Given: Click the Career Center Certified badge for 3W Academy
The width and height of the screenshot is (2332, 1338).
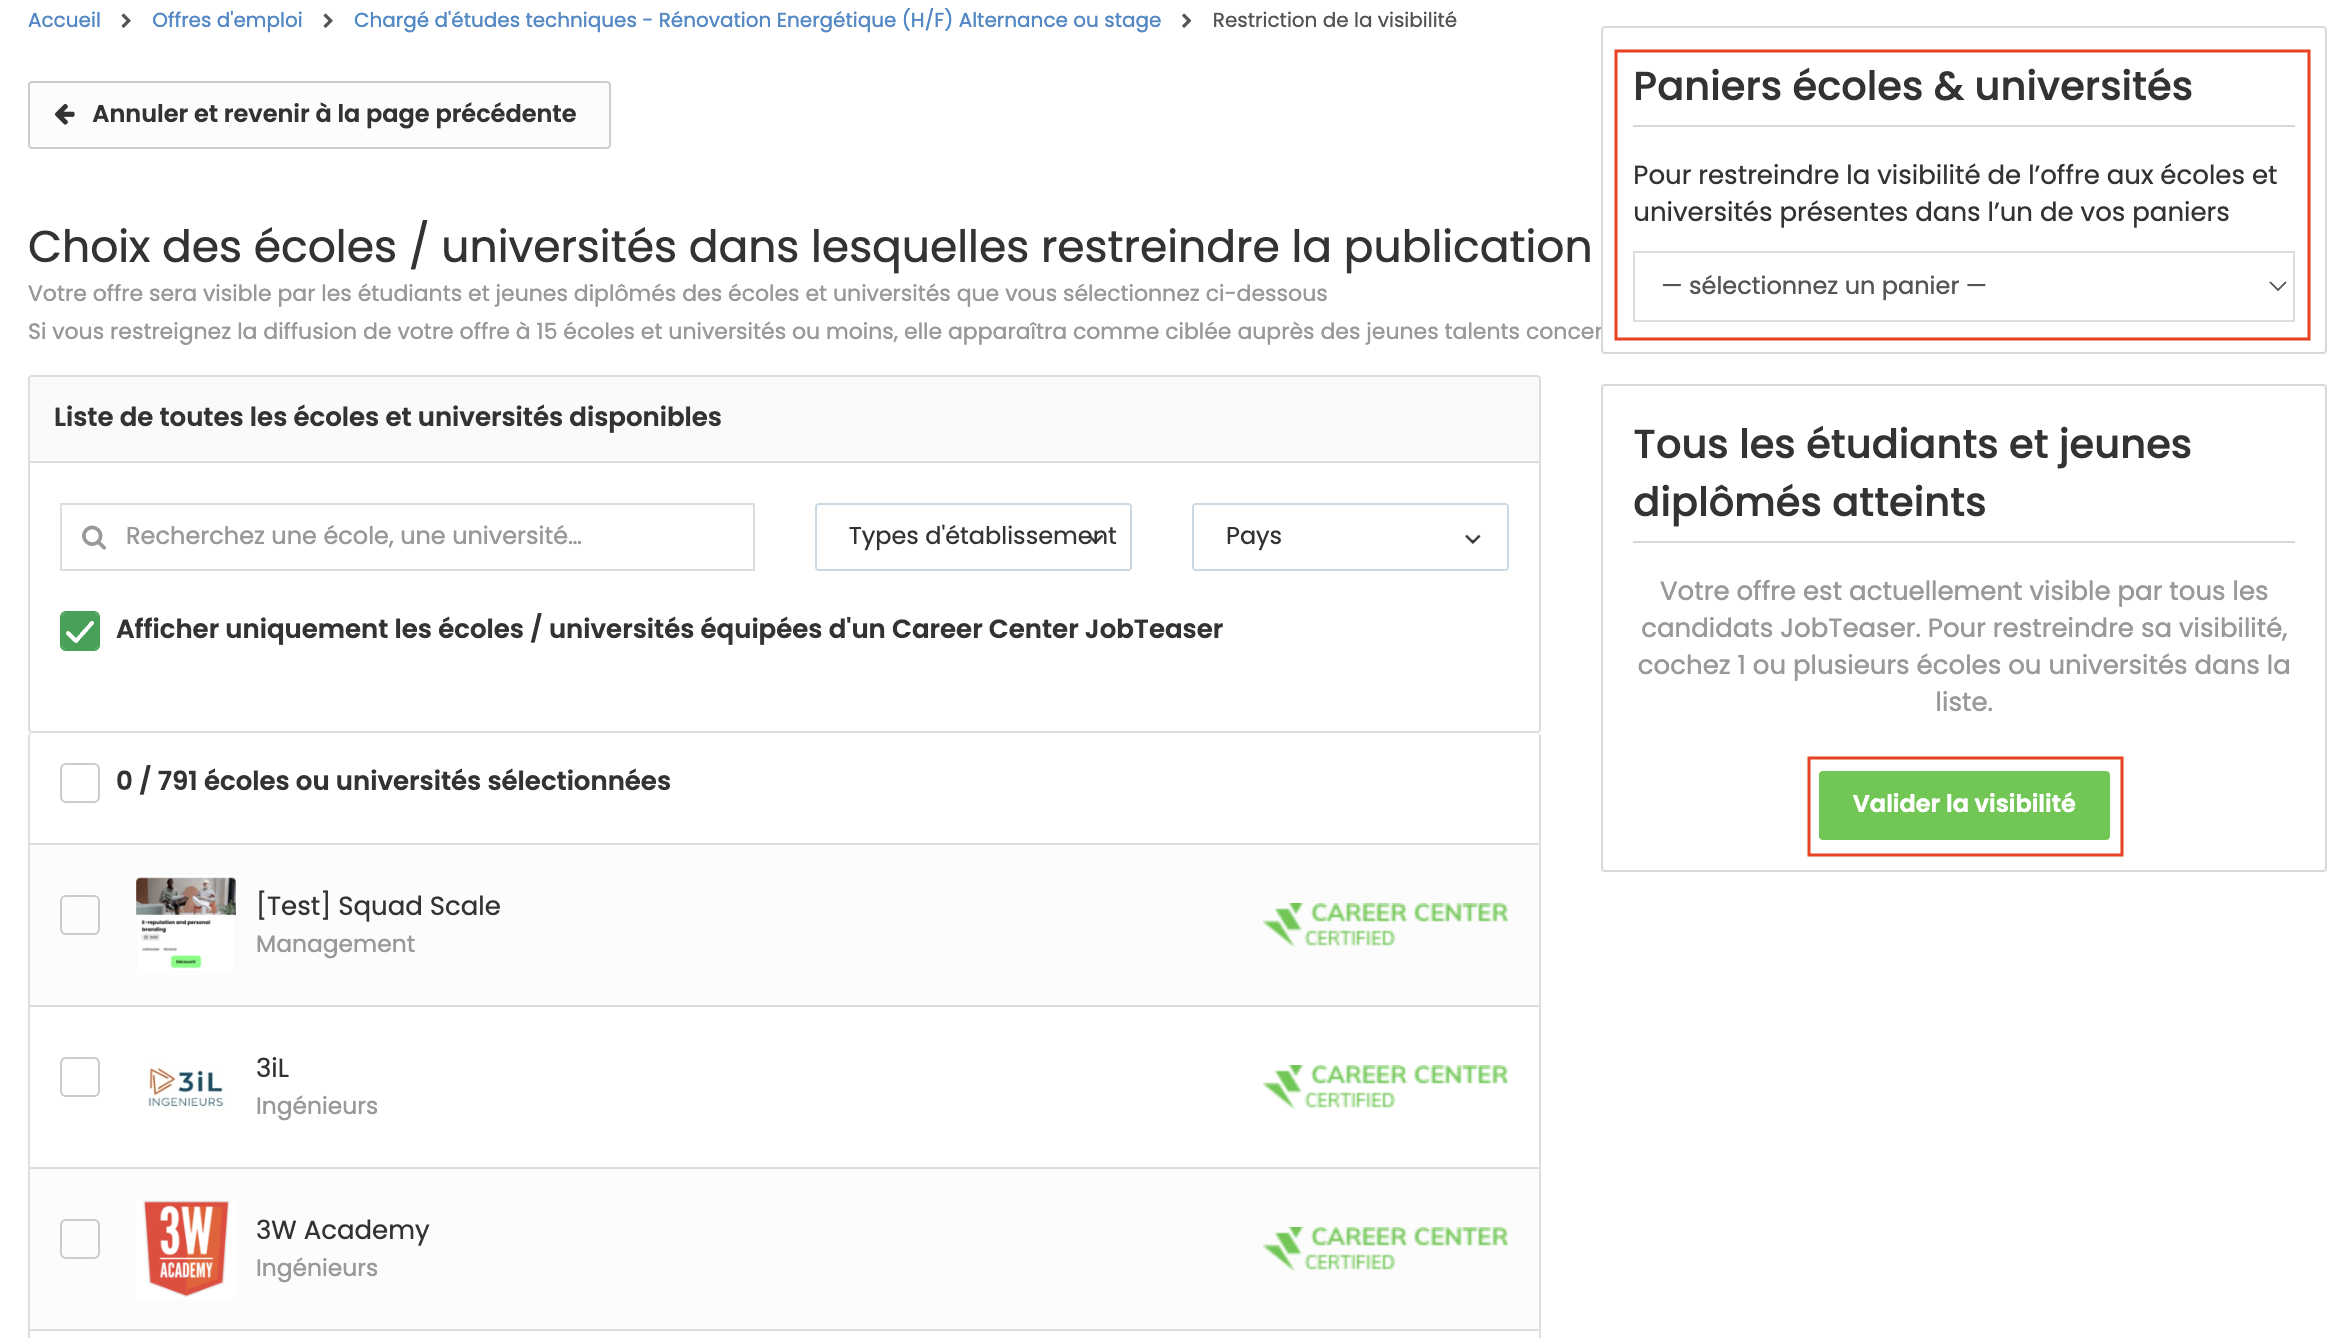Looking at the screenshot, I should click(1386, 1248).
